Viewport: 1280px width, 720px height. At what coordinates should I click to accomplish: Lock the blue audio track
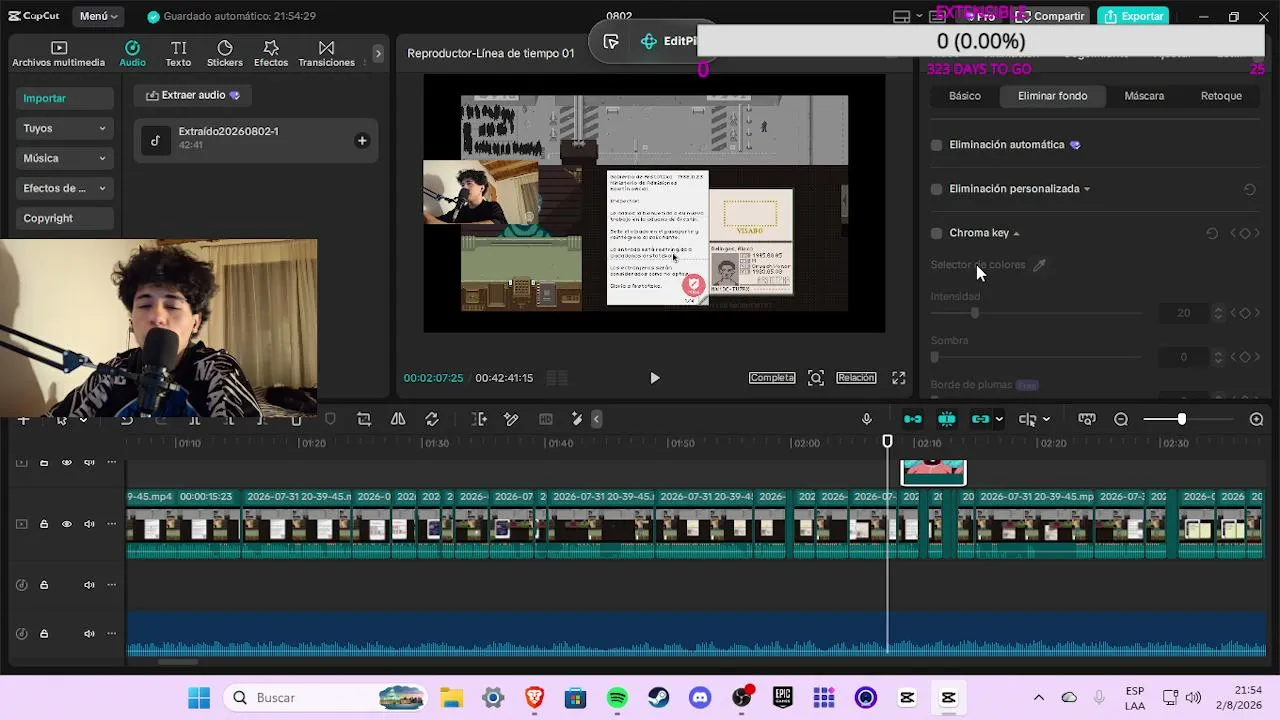(44, 634)
